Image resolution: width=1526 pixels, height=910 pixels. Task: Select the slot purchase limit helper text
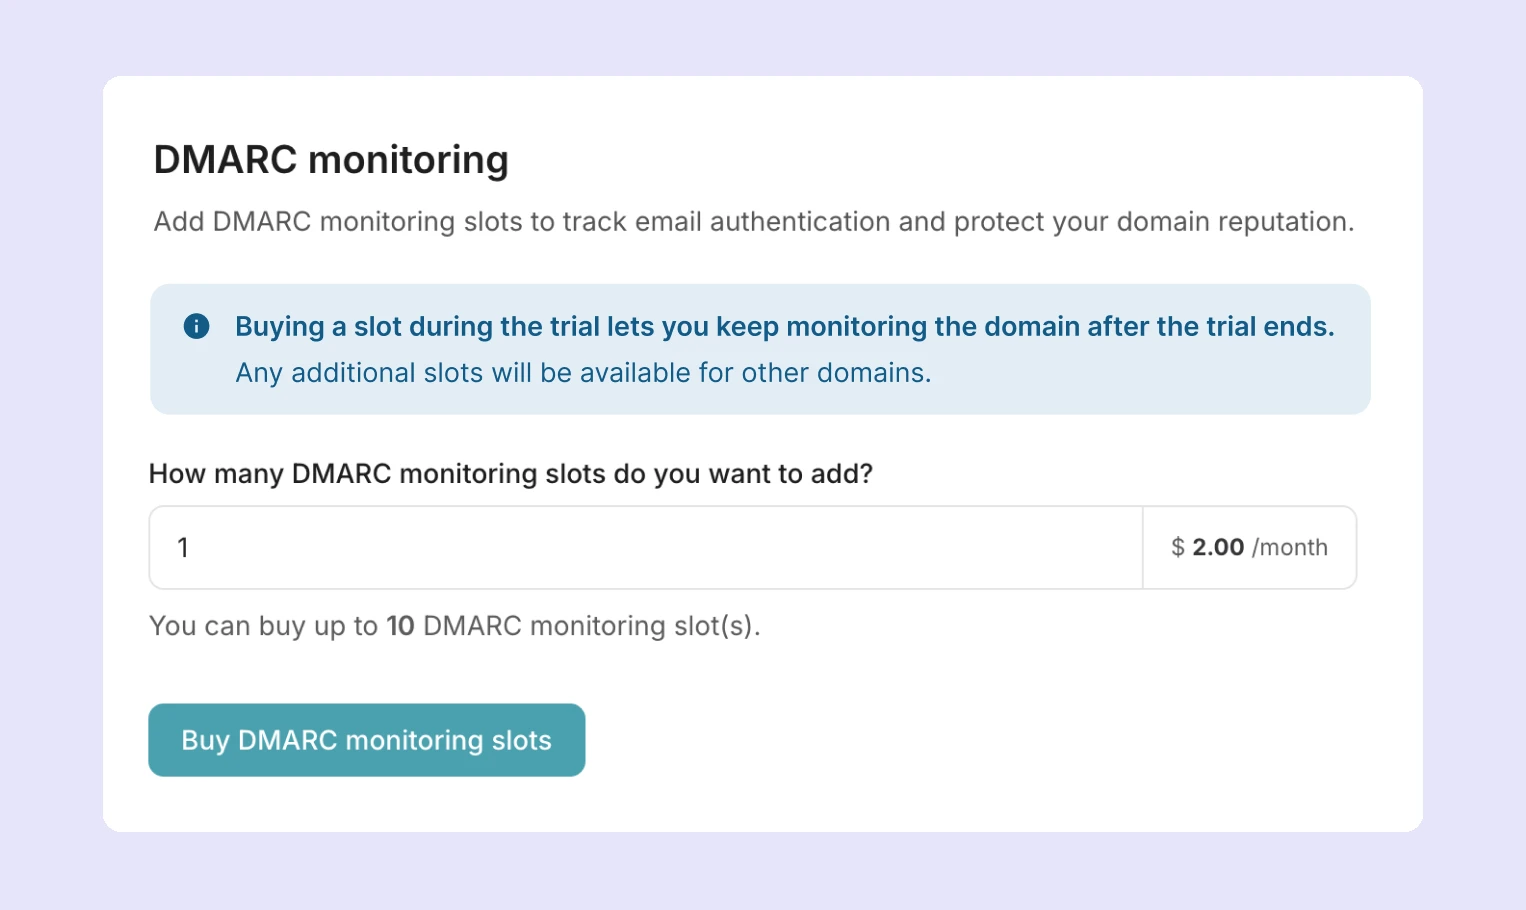tap(455, 625)
